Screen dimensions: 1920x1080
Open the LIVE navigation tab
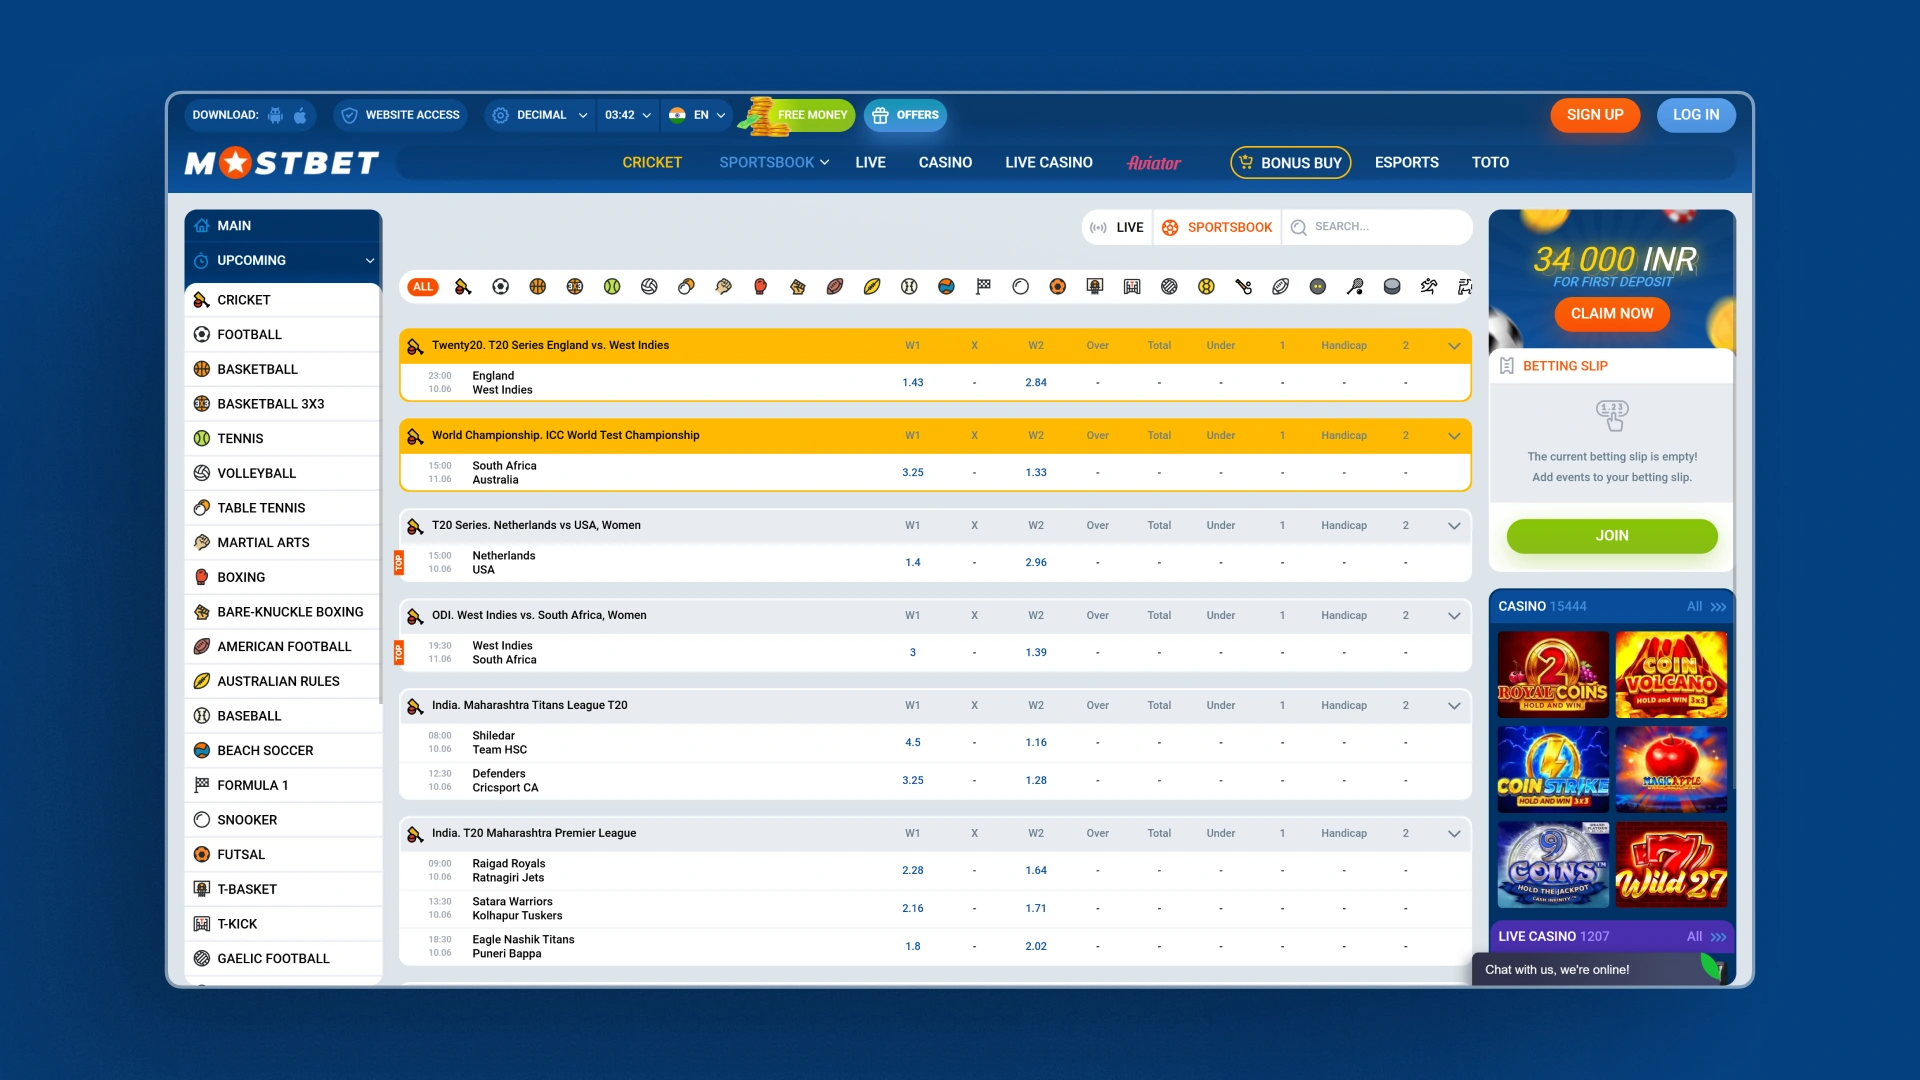[870, 162]
